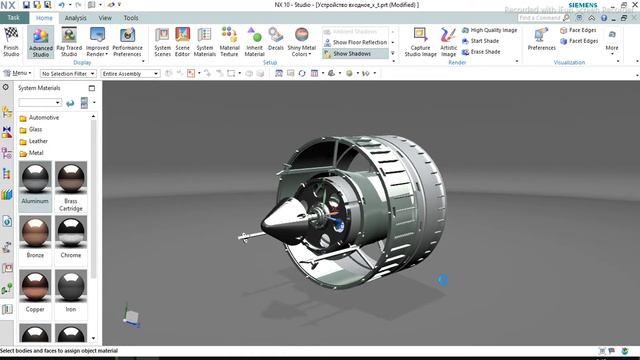Click the Help question mark icon

coord(604,18)
